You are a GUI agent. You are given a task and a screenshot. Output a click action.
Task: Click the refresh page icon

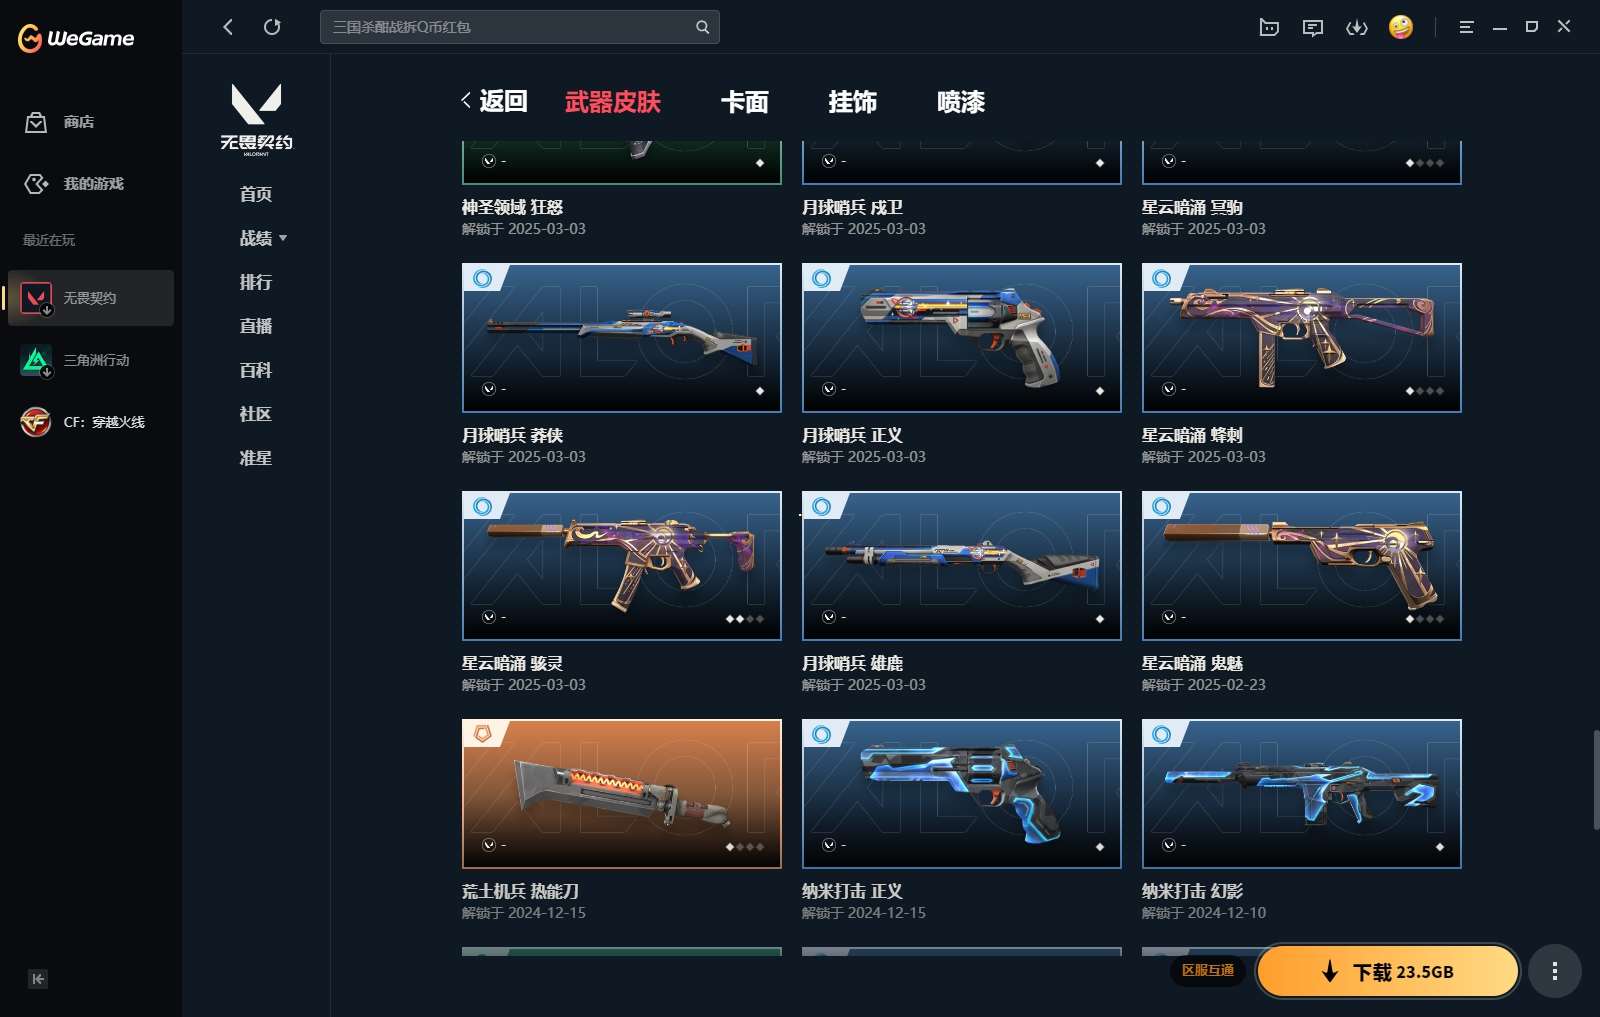272,27
